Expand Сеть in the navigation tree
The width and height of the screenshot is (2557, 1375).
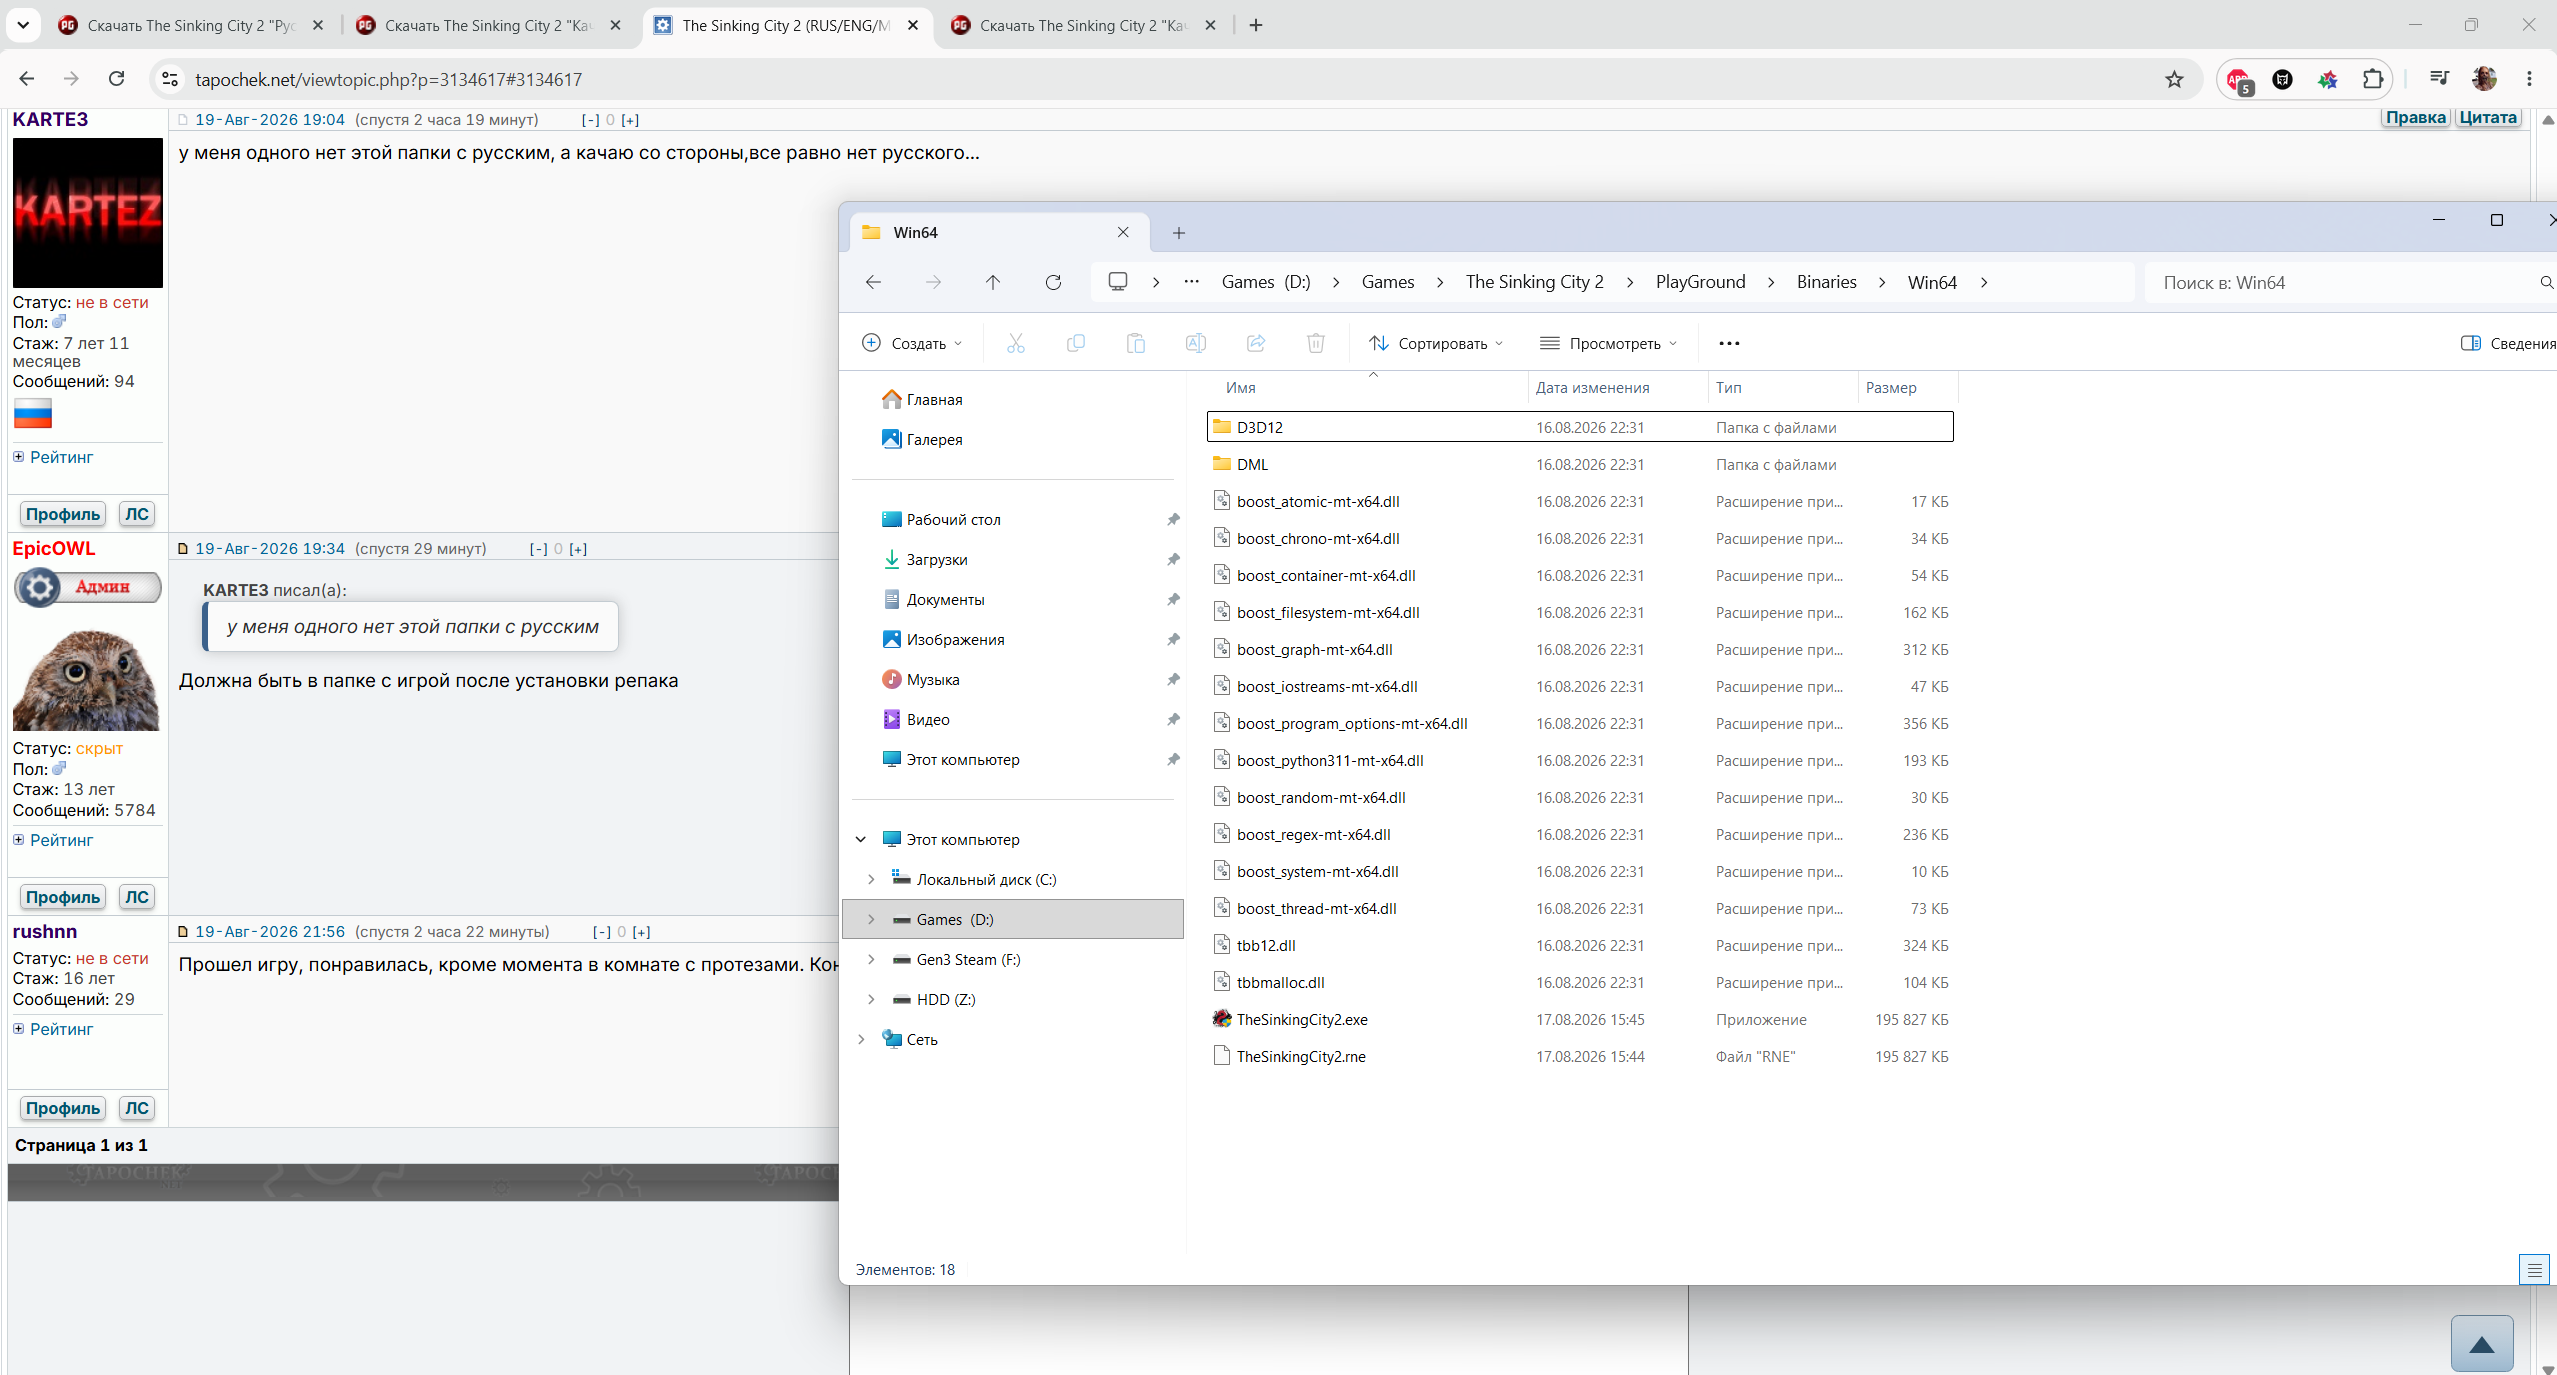coord(861,1039)
